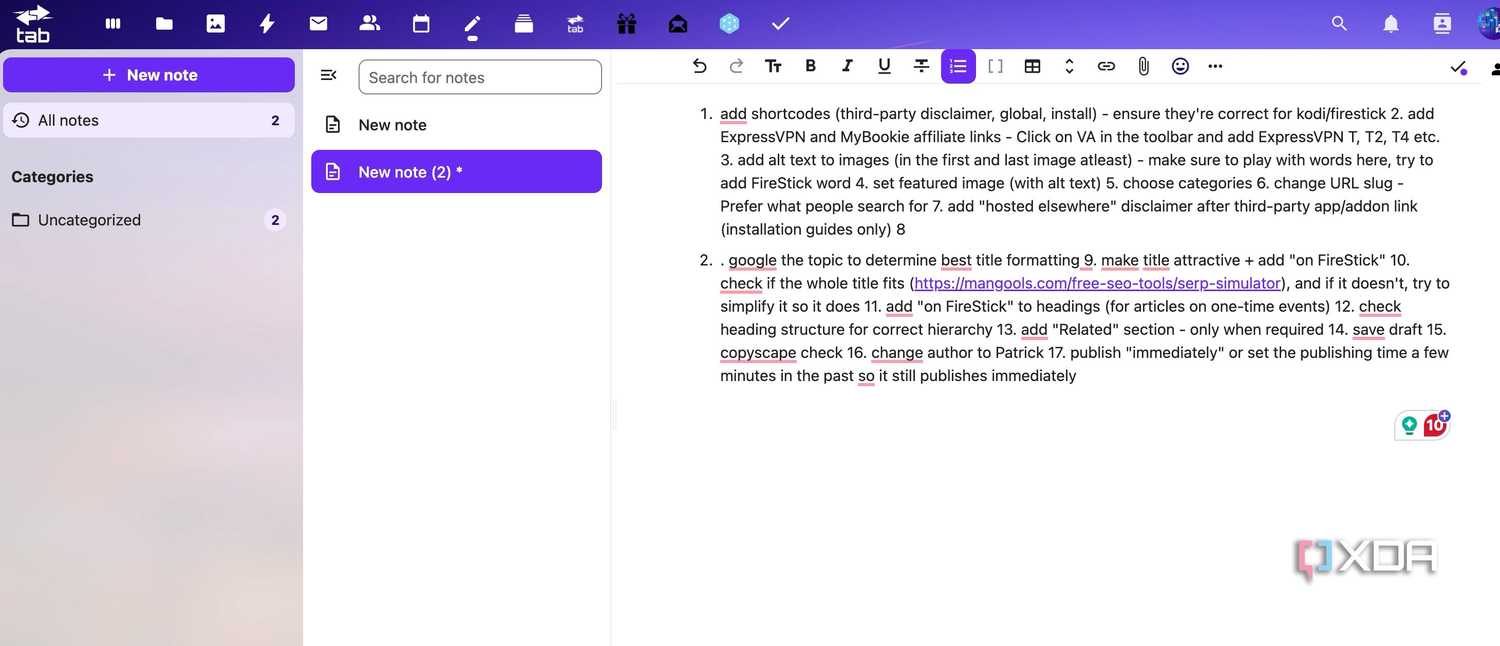Open the Contacts app
The width and height of the screenshot is (1500, 646).
pyautogui.click(x=370, y=23)
